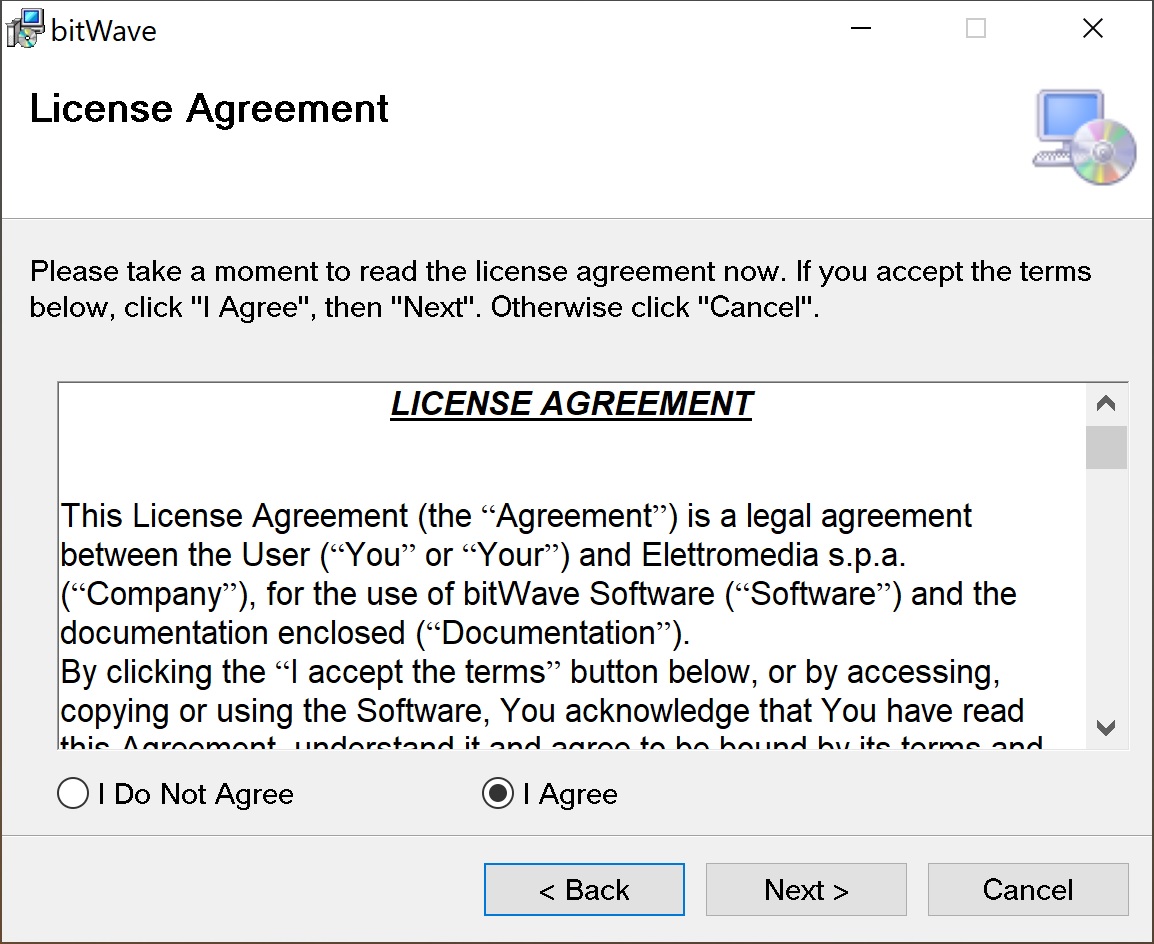Image resolution: width=1154 pixels, height=944 pixels.
Task: Click the license scrollbar thumb
Action: [1106, 447]
